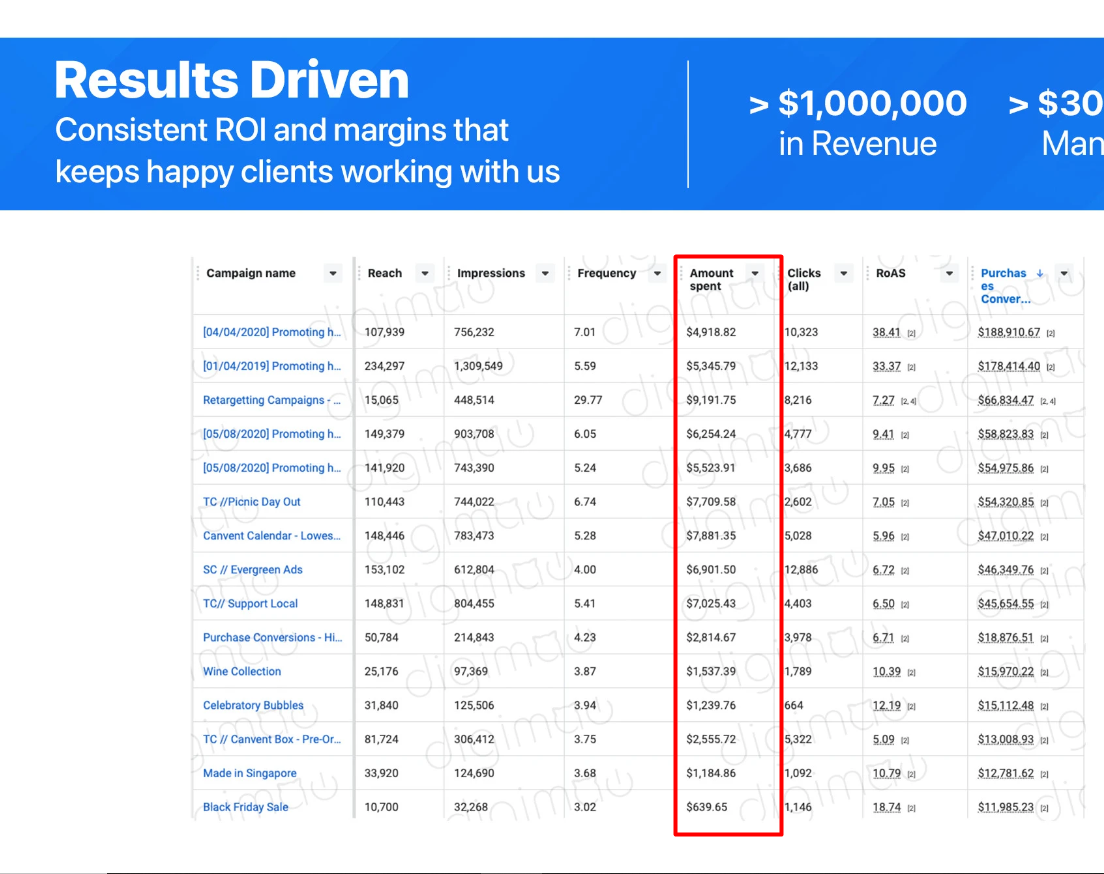Expand the Reach column header dropdown

pos(425,274)
